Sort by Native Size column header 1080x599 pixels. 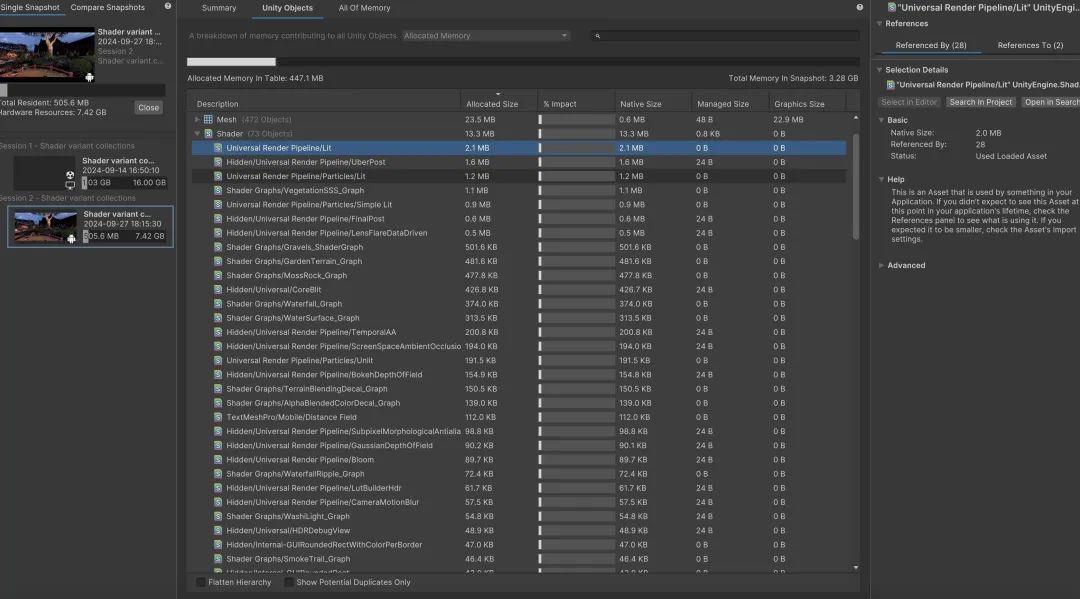point(653,104)
